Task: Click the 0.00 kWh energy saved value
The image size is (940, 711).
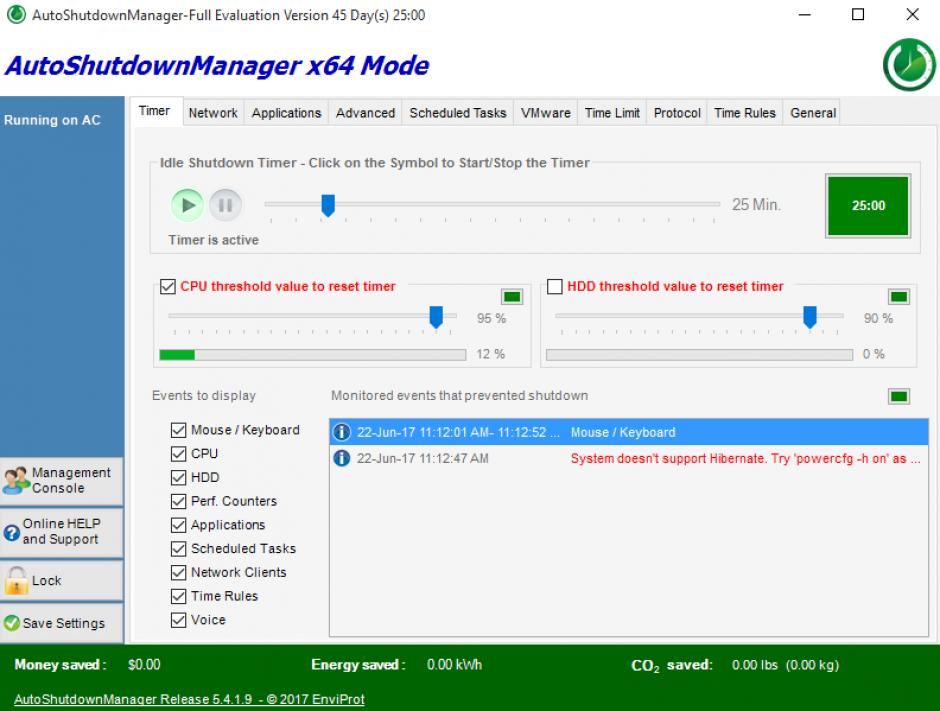Action: point(454,665)
